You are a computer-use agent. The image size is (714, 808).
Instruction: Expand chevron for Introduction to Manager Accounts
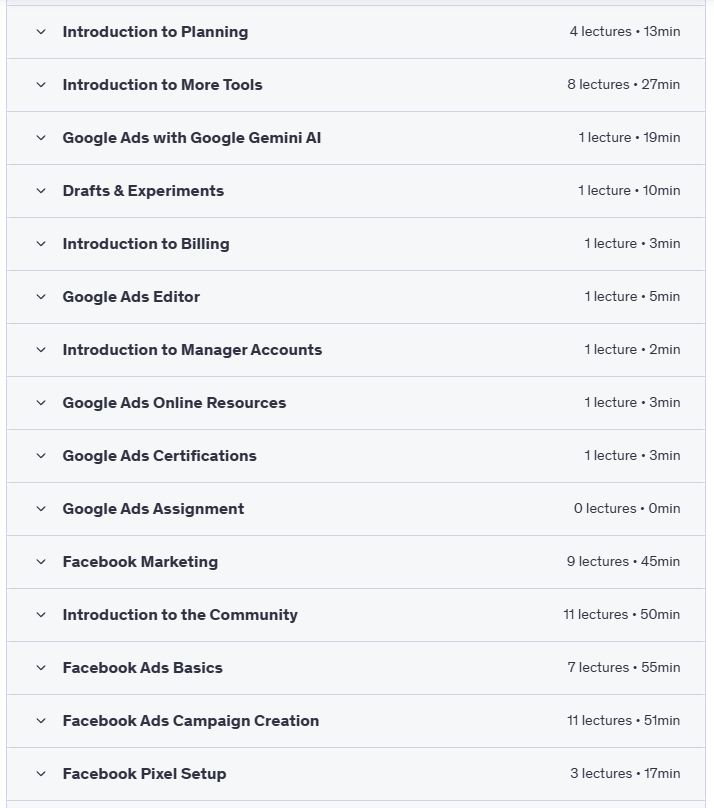coord(41,350)
